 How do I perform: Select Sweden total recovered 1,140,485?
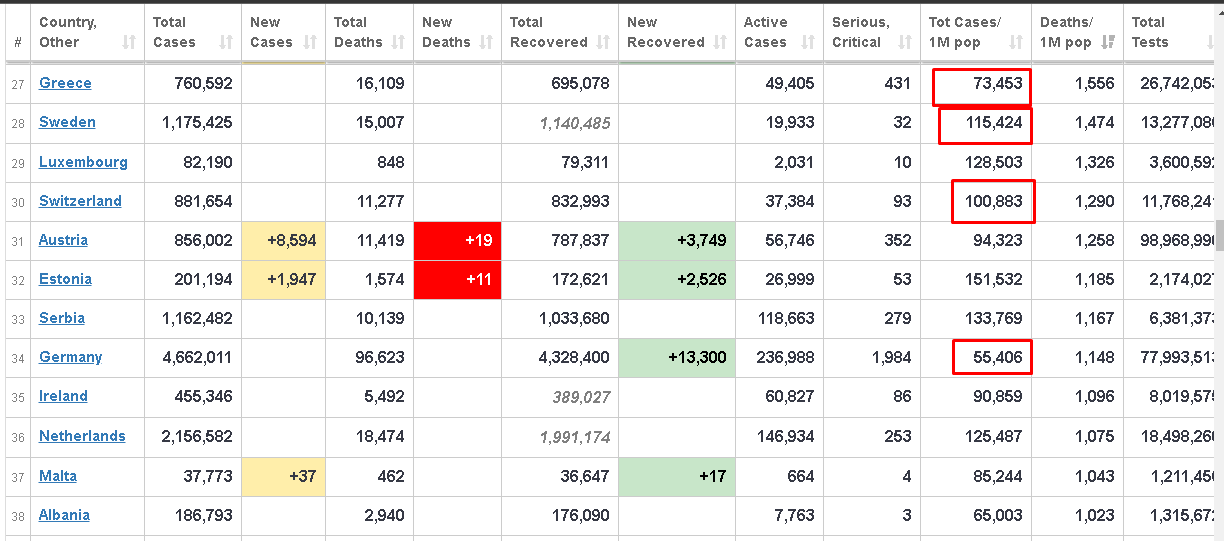(x=574, y=123)
